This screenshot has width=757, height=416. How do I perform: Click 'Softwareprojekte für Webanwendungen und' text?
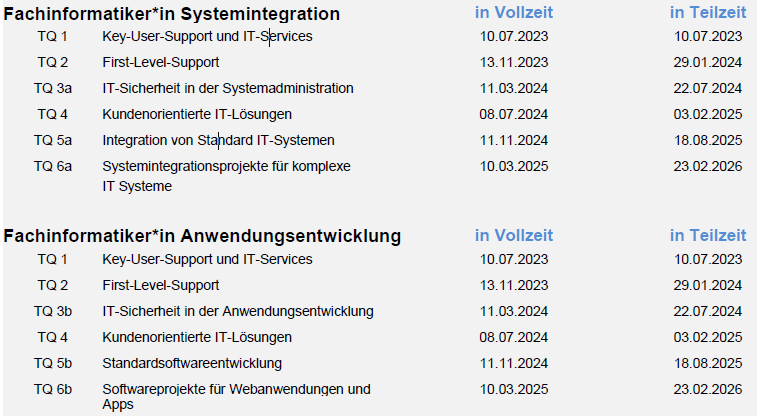click(236, 389)
